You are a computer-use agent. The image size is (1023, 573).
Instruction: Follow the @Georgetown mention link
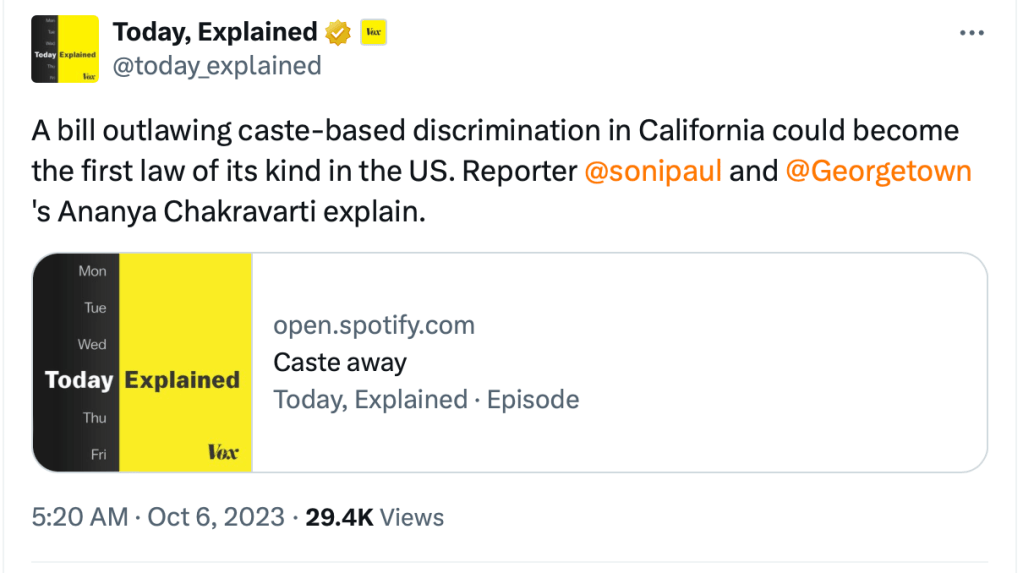(878, 171)
